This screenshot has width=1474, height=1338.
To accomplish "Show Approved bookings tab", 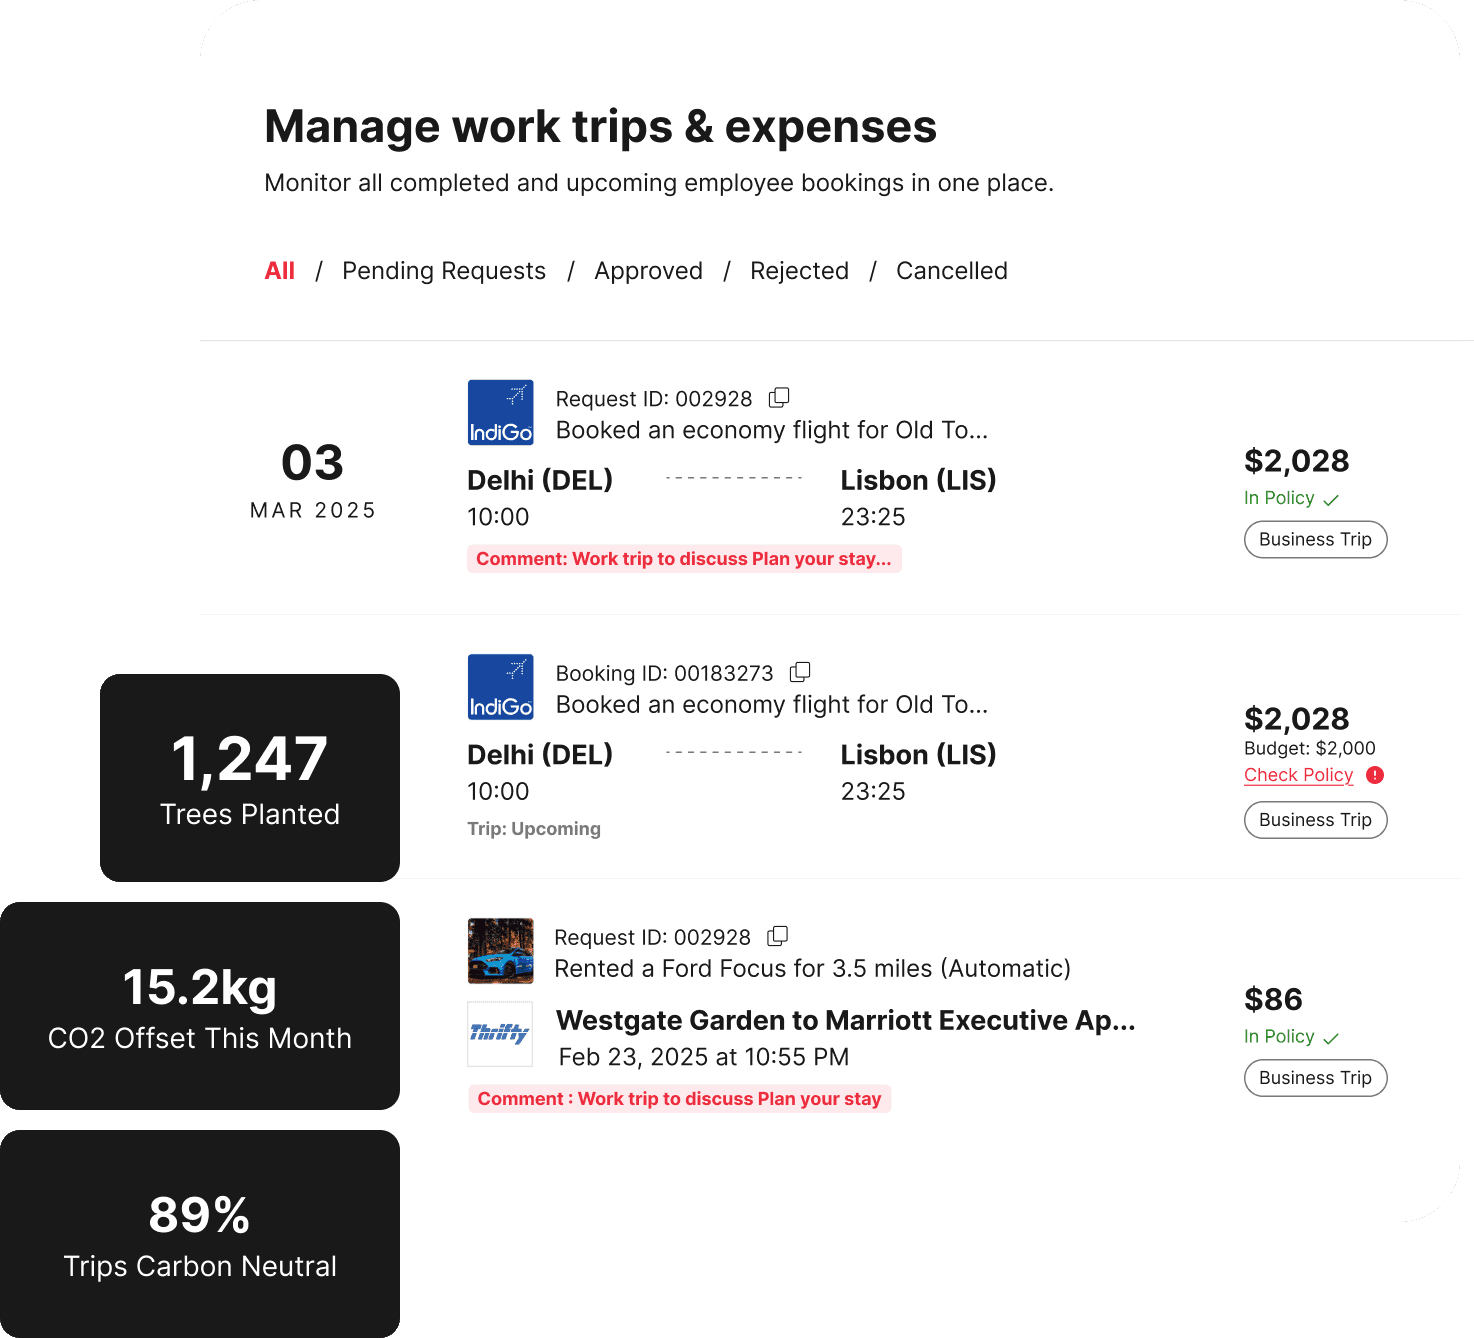I will pos(648,271).
